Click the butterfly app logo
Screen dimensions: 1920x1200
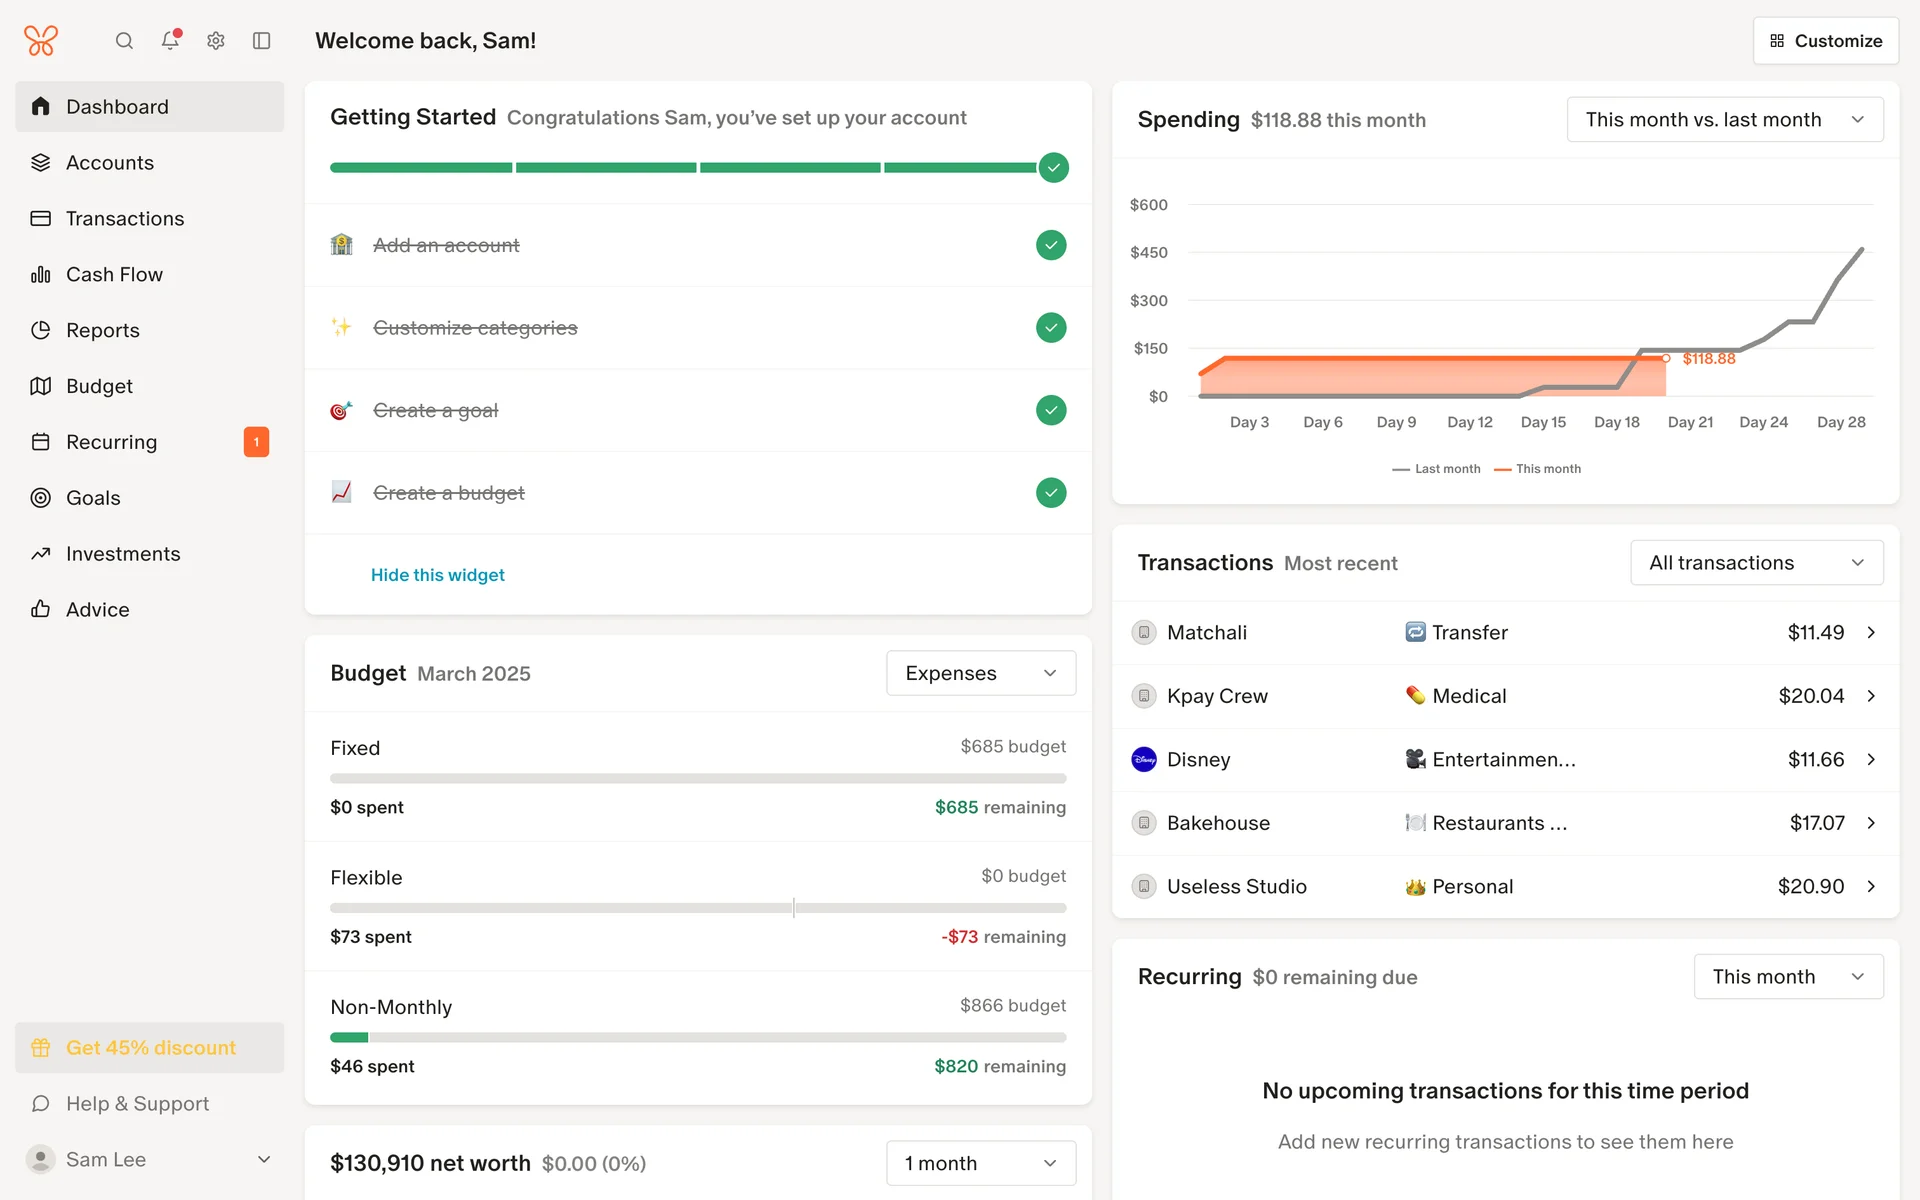(x=41, y=41)
